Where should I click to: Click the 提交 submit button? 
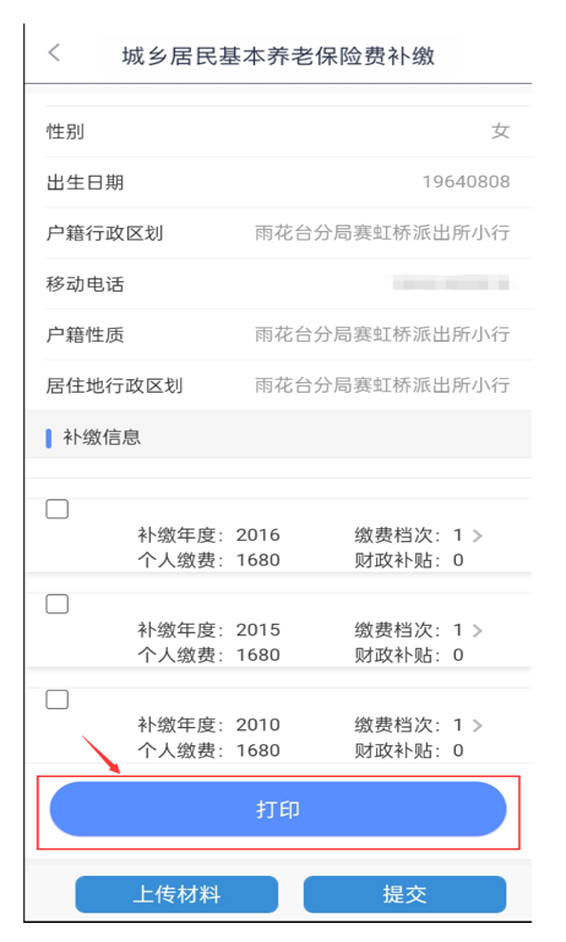point(405,895)
